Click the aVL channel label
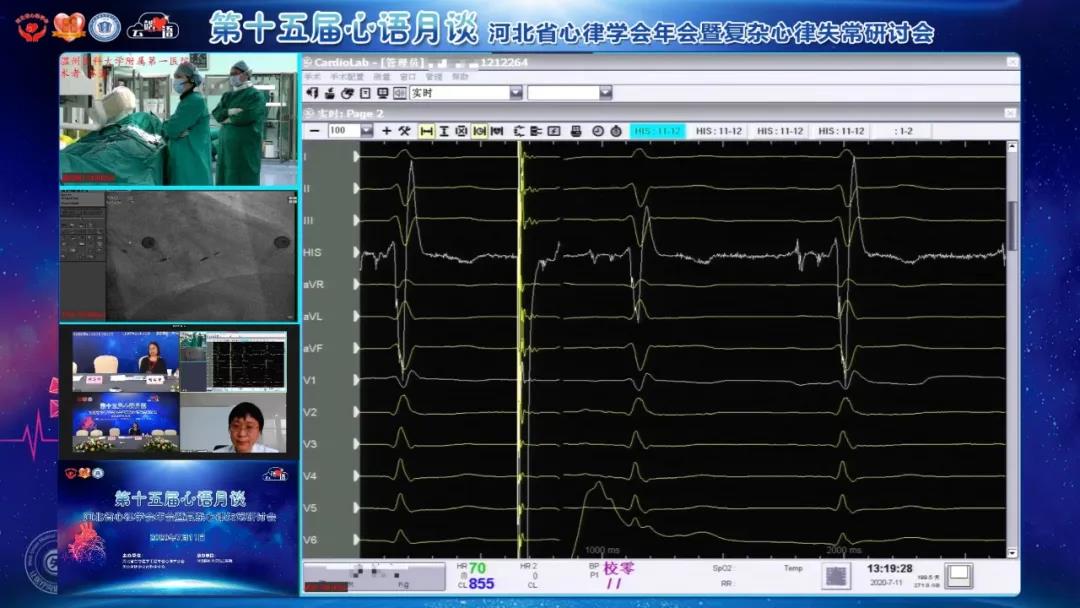1080x608 pixels. point(313,317)
